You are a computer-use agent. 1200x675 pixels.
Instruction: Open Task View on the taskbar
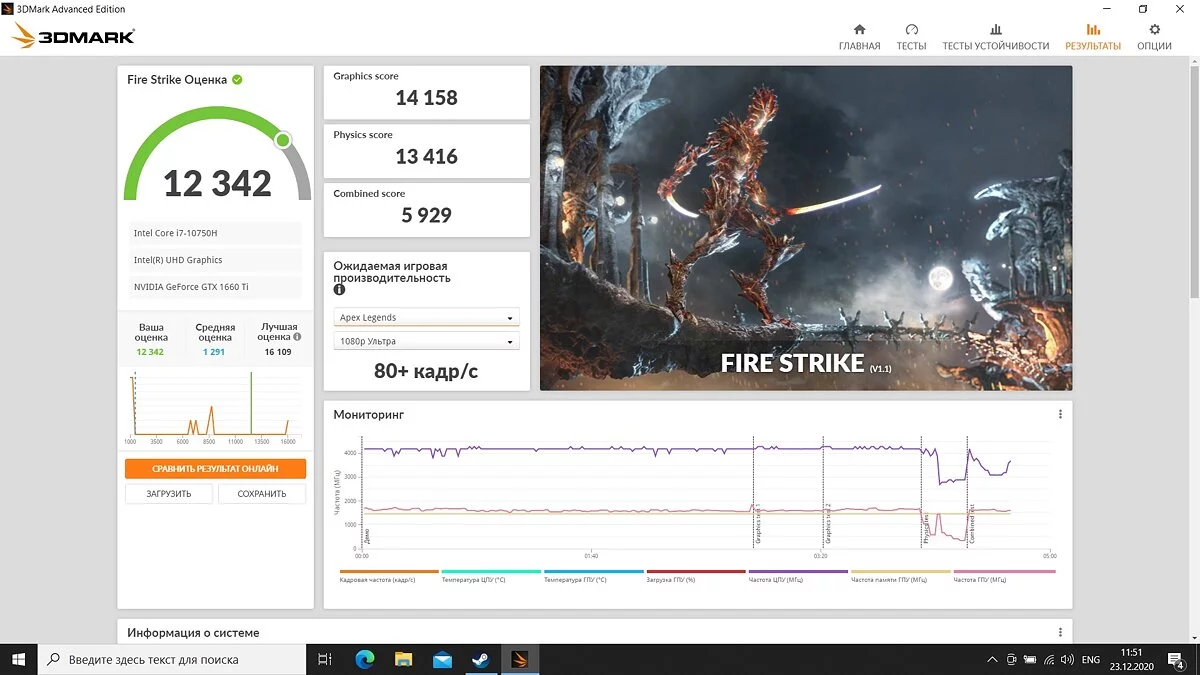coord(324,659)
